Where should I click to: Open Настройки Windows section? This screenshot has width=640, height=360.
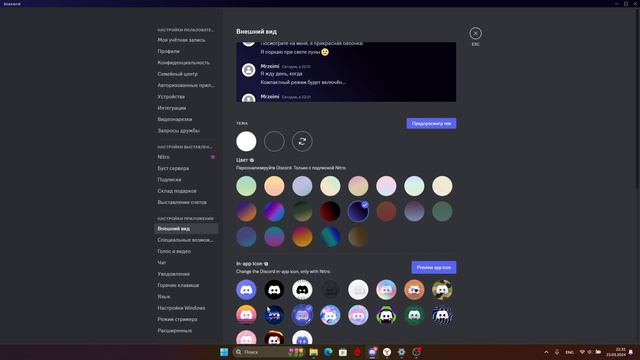pos(186,308)
